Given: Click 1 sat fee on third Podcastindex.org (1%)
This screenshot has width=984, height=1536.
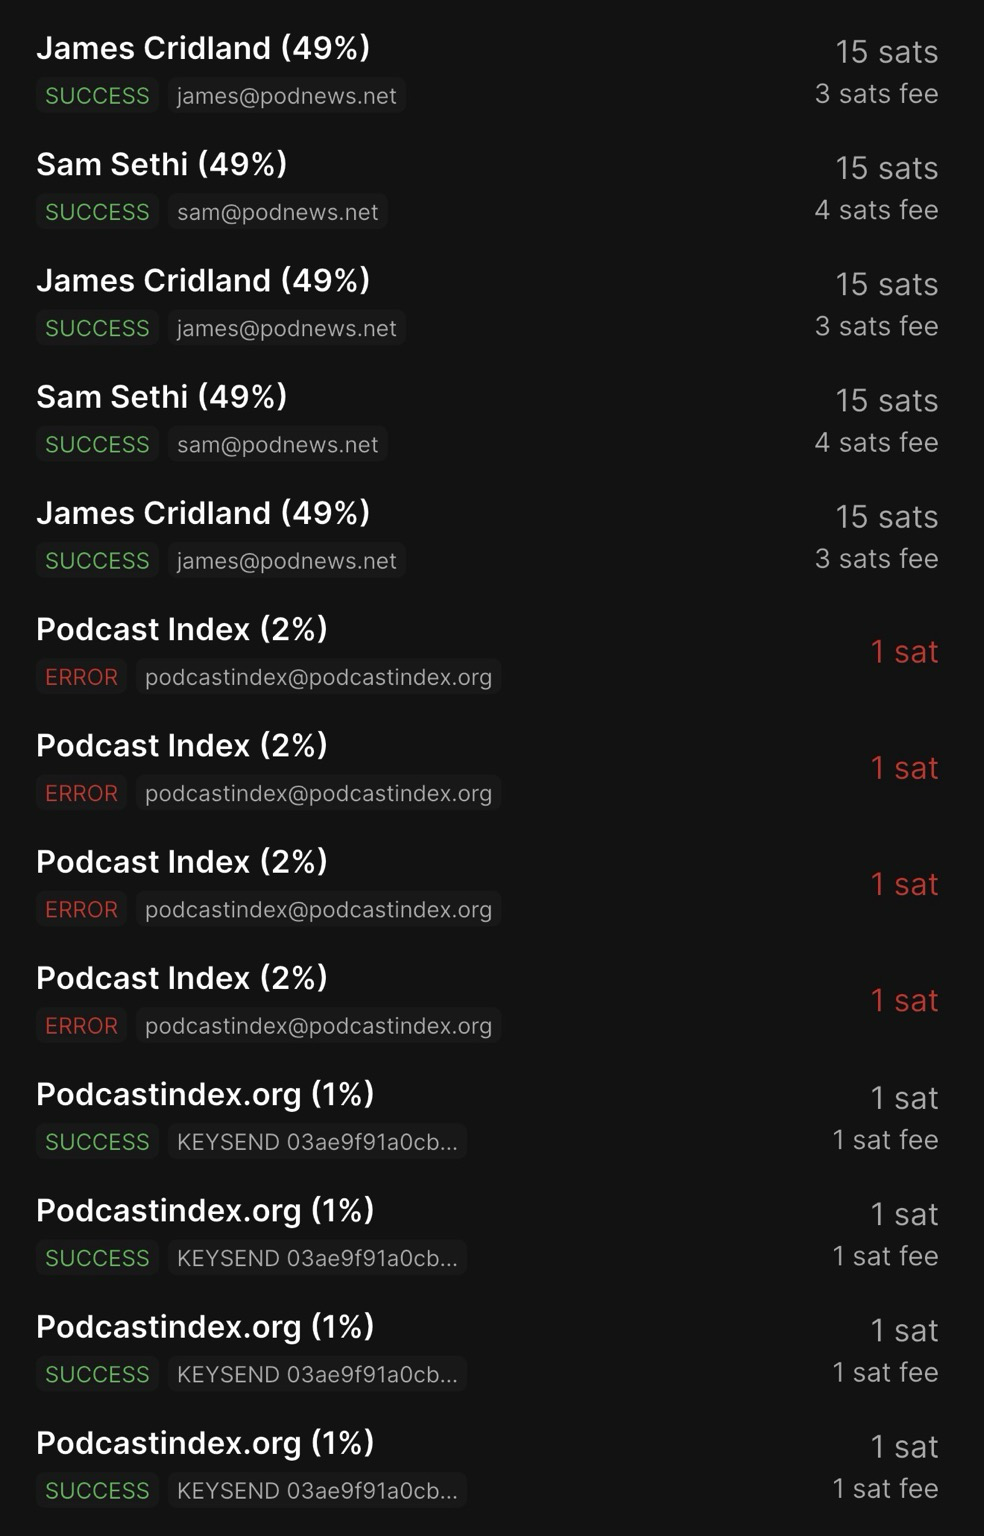Looking at the screenshot, I should click(885, 1372).
